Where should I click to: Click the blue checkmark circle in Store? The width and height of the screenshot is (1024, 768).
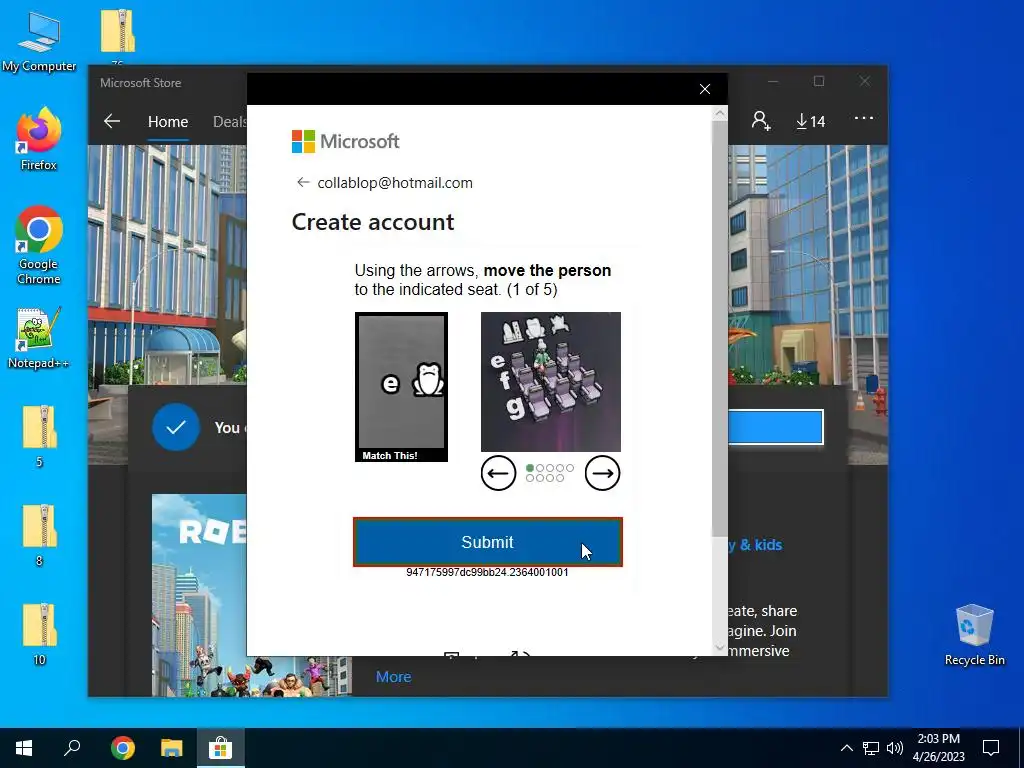click(x=176, y=427)
